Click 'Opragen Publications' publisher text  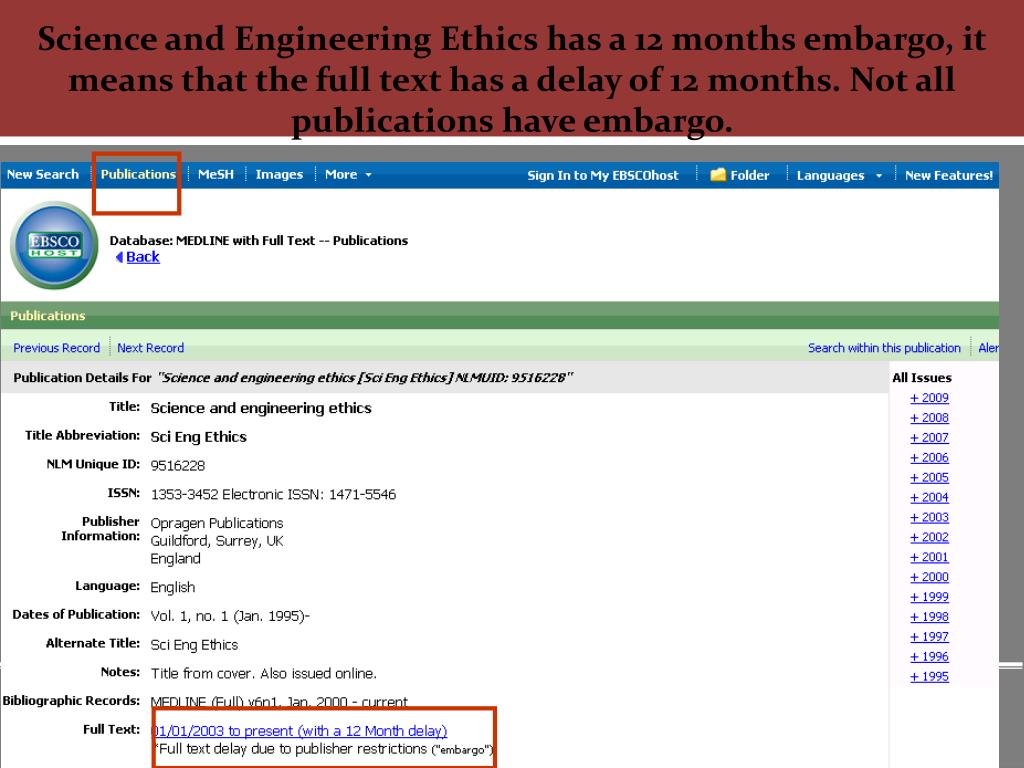[x=217, y=523]
